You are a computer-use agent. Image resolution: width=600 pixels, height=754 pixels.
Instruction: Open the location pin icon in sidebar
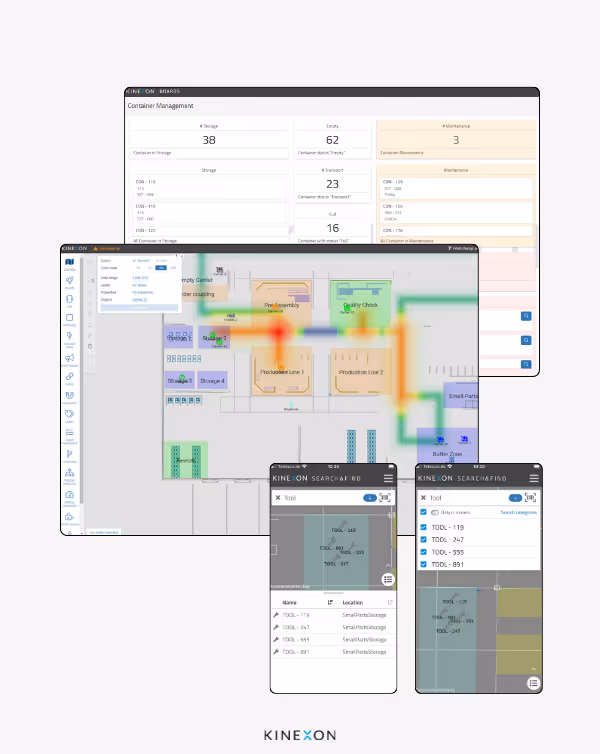[70, 336]
